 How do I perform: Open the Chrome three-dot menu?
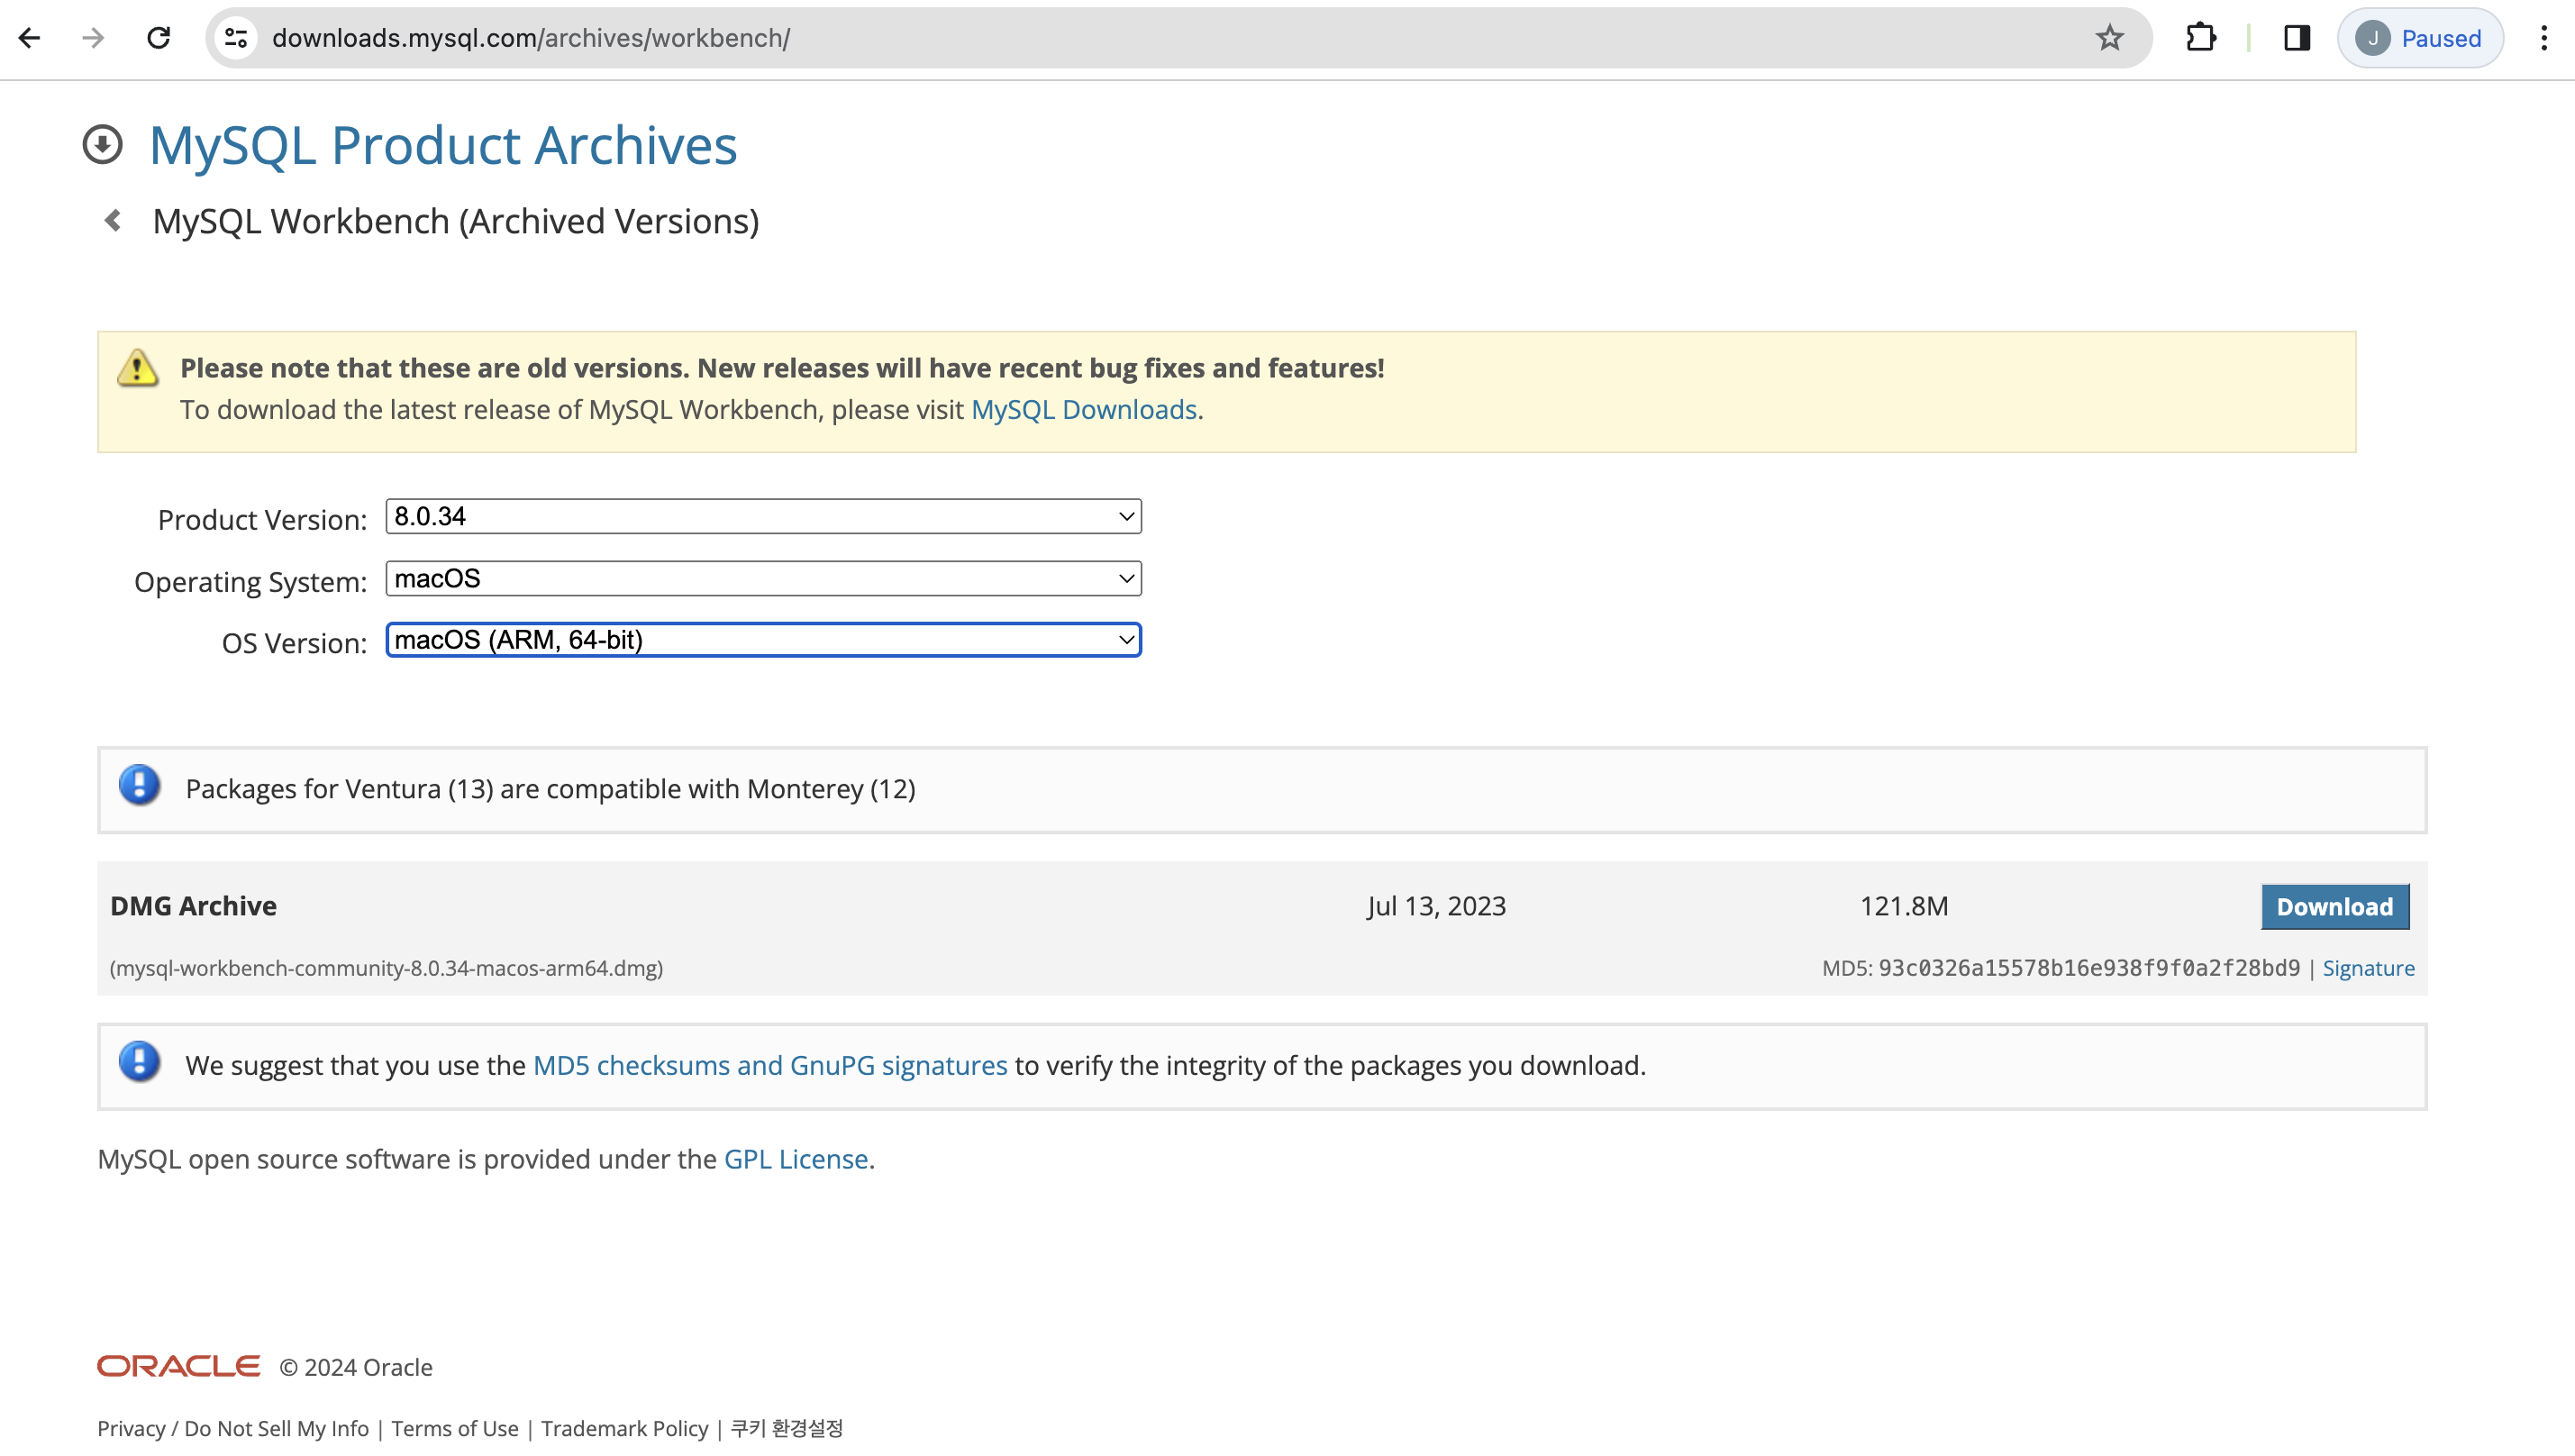click(2543, 38)
